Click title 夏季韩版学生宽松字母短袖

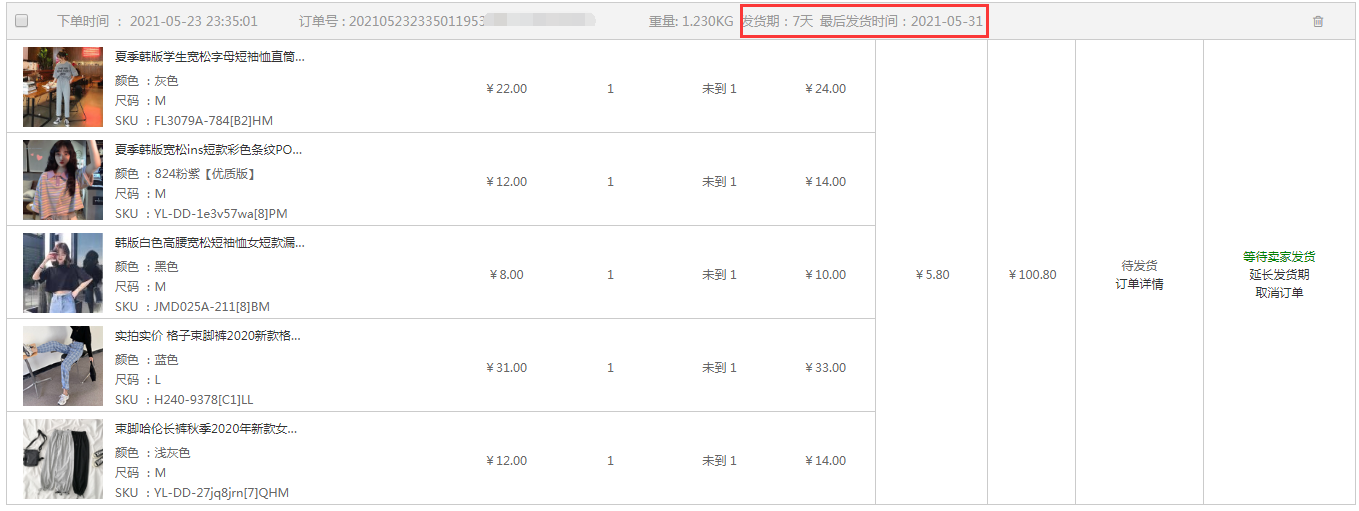[209, 57]
